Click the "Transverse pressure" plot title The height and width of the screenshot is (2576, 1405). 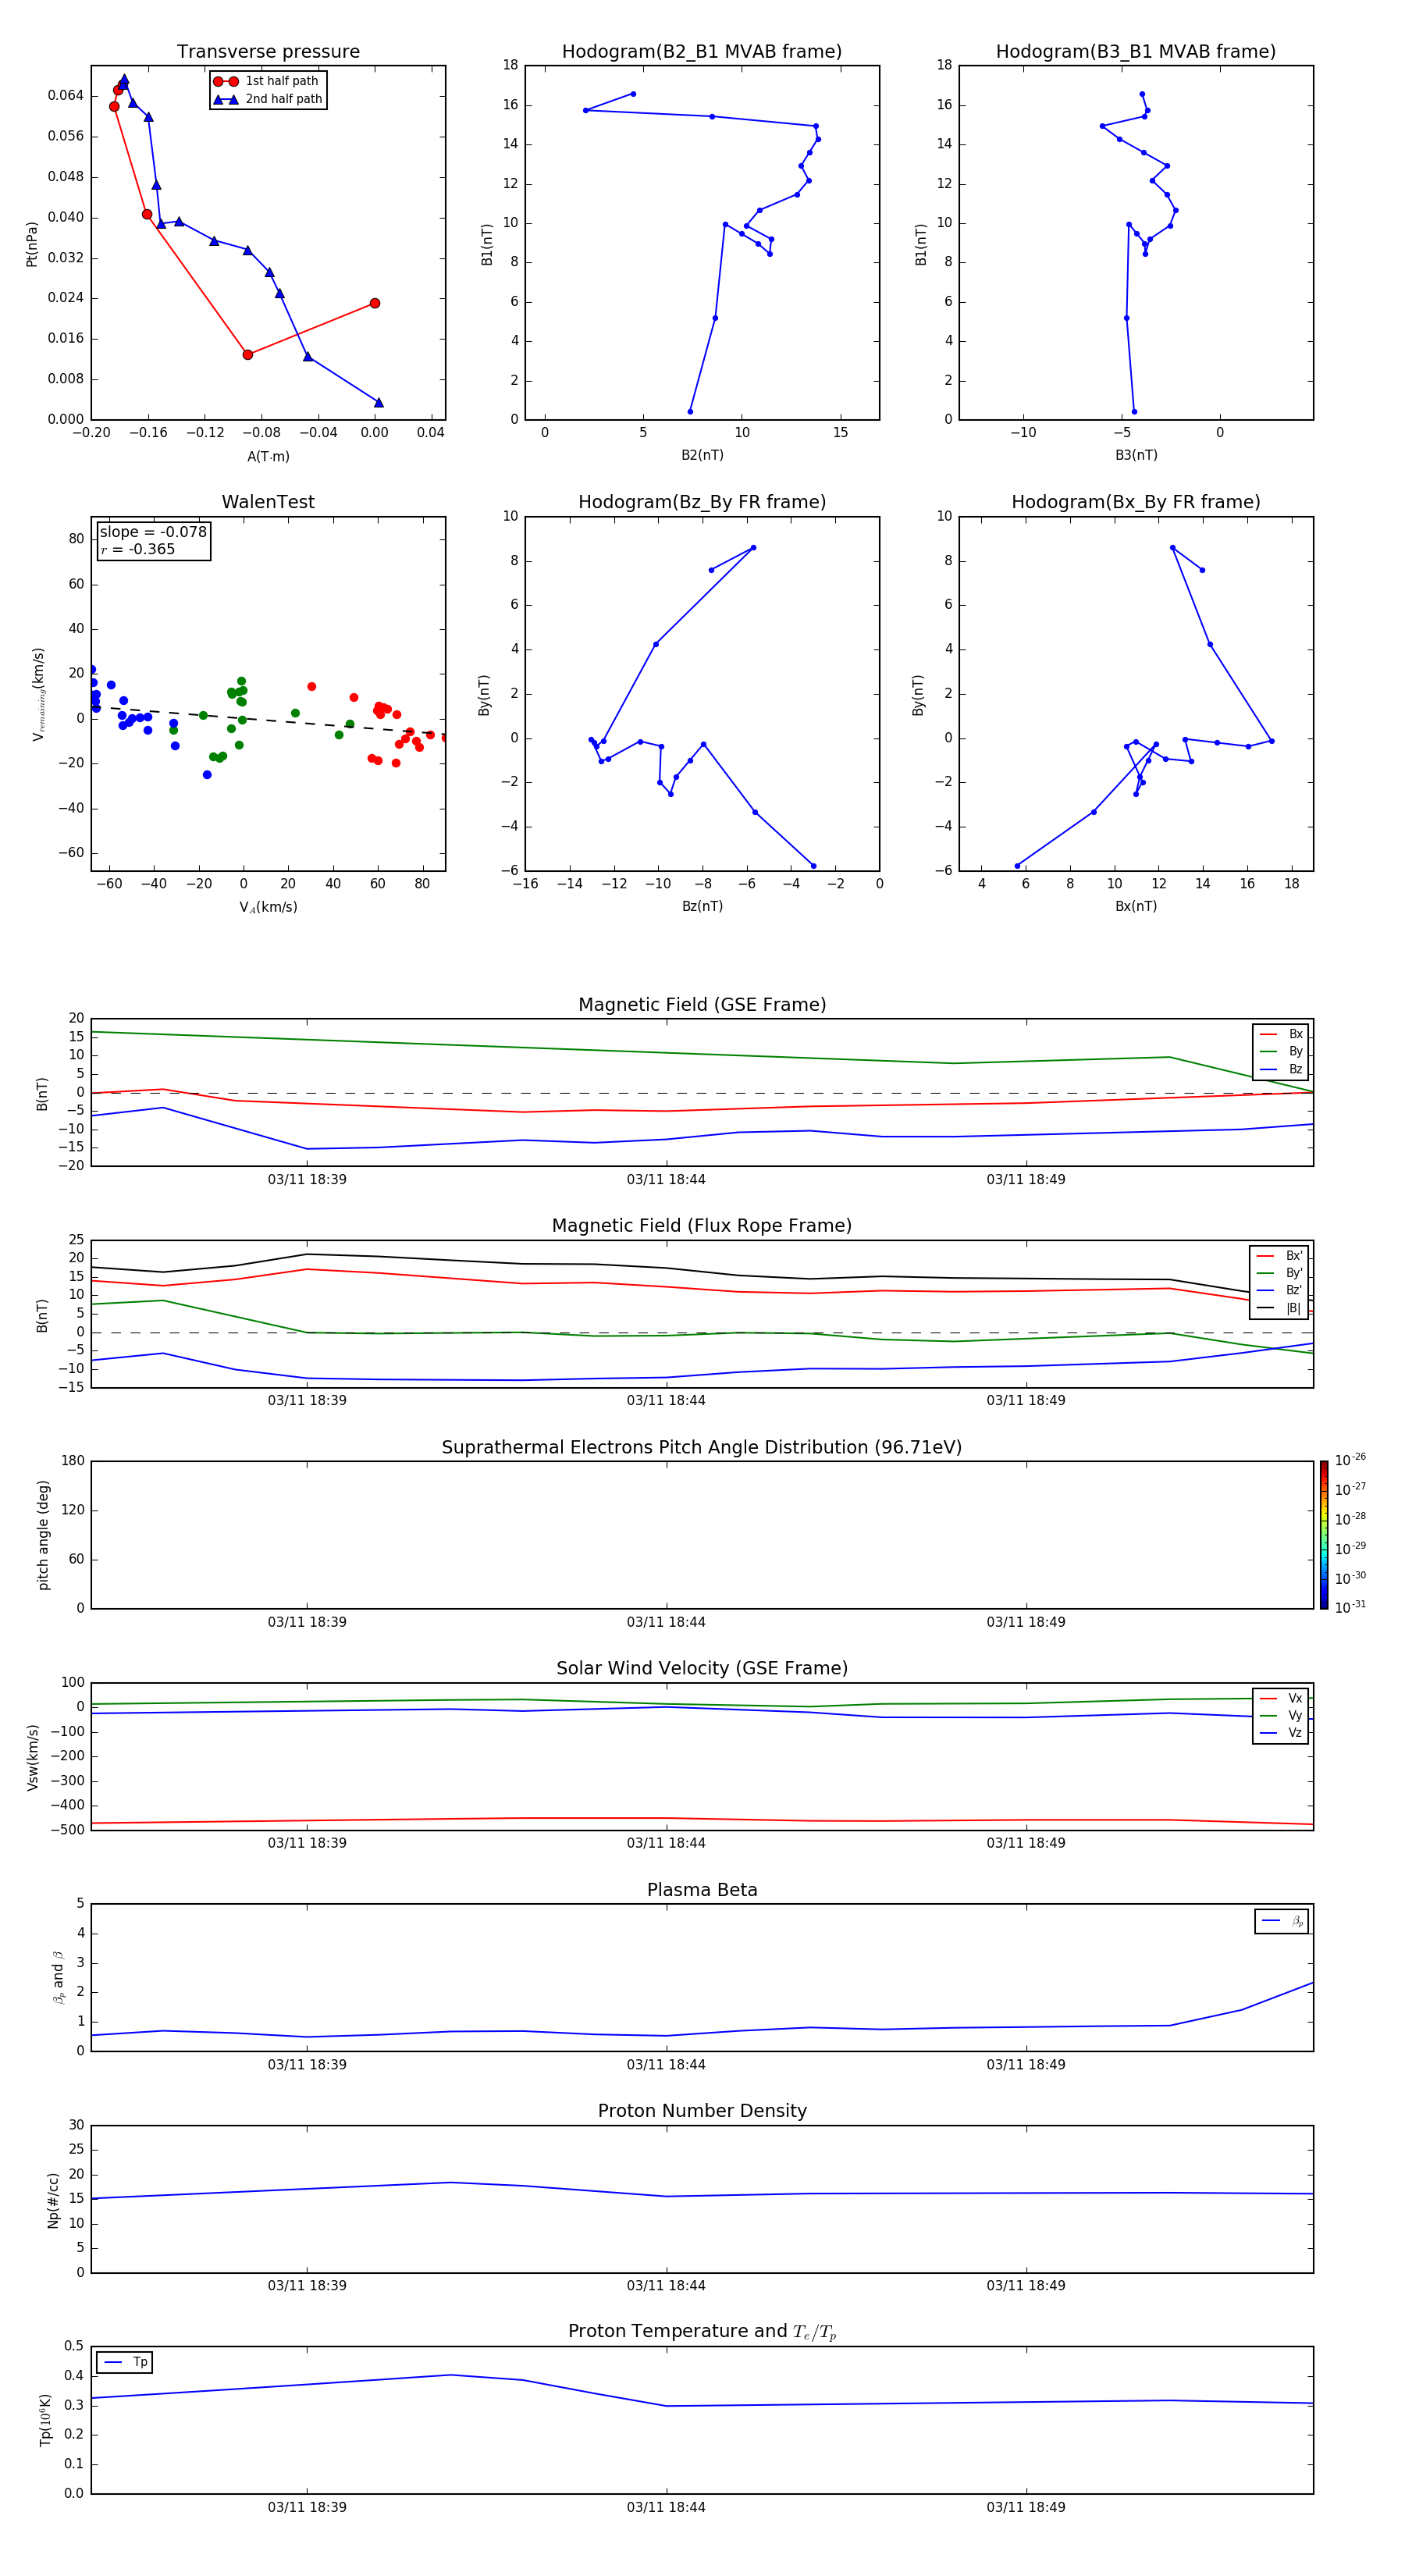click(x=268, y=52)
